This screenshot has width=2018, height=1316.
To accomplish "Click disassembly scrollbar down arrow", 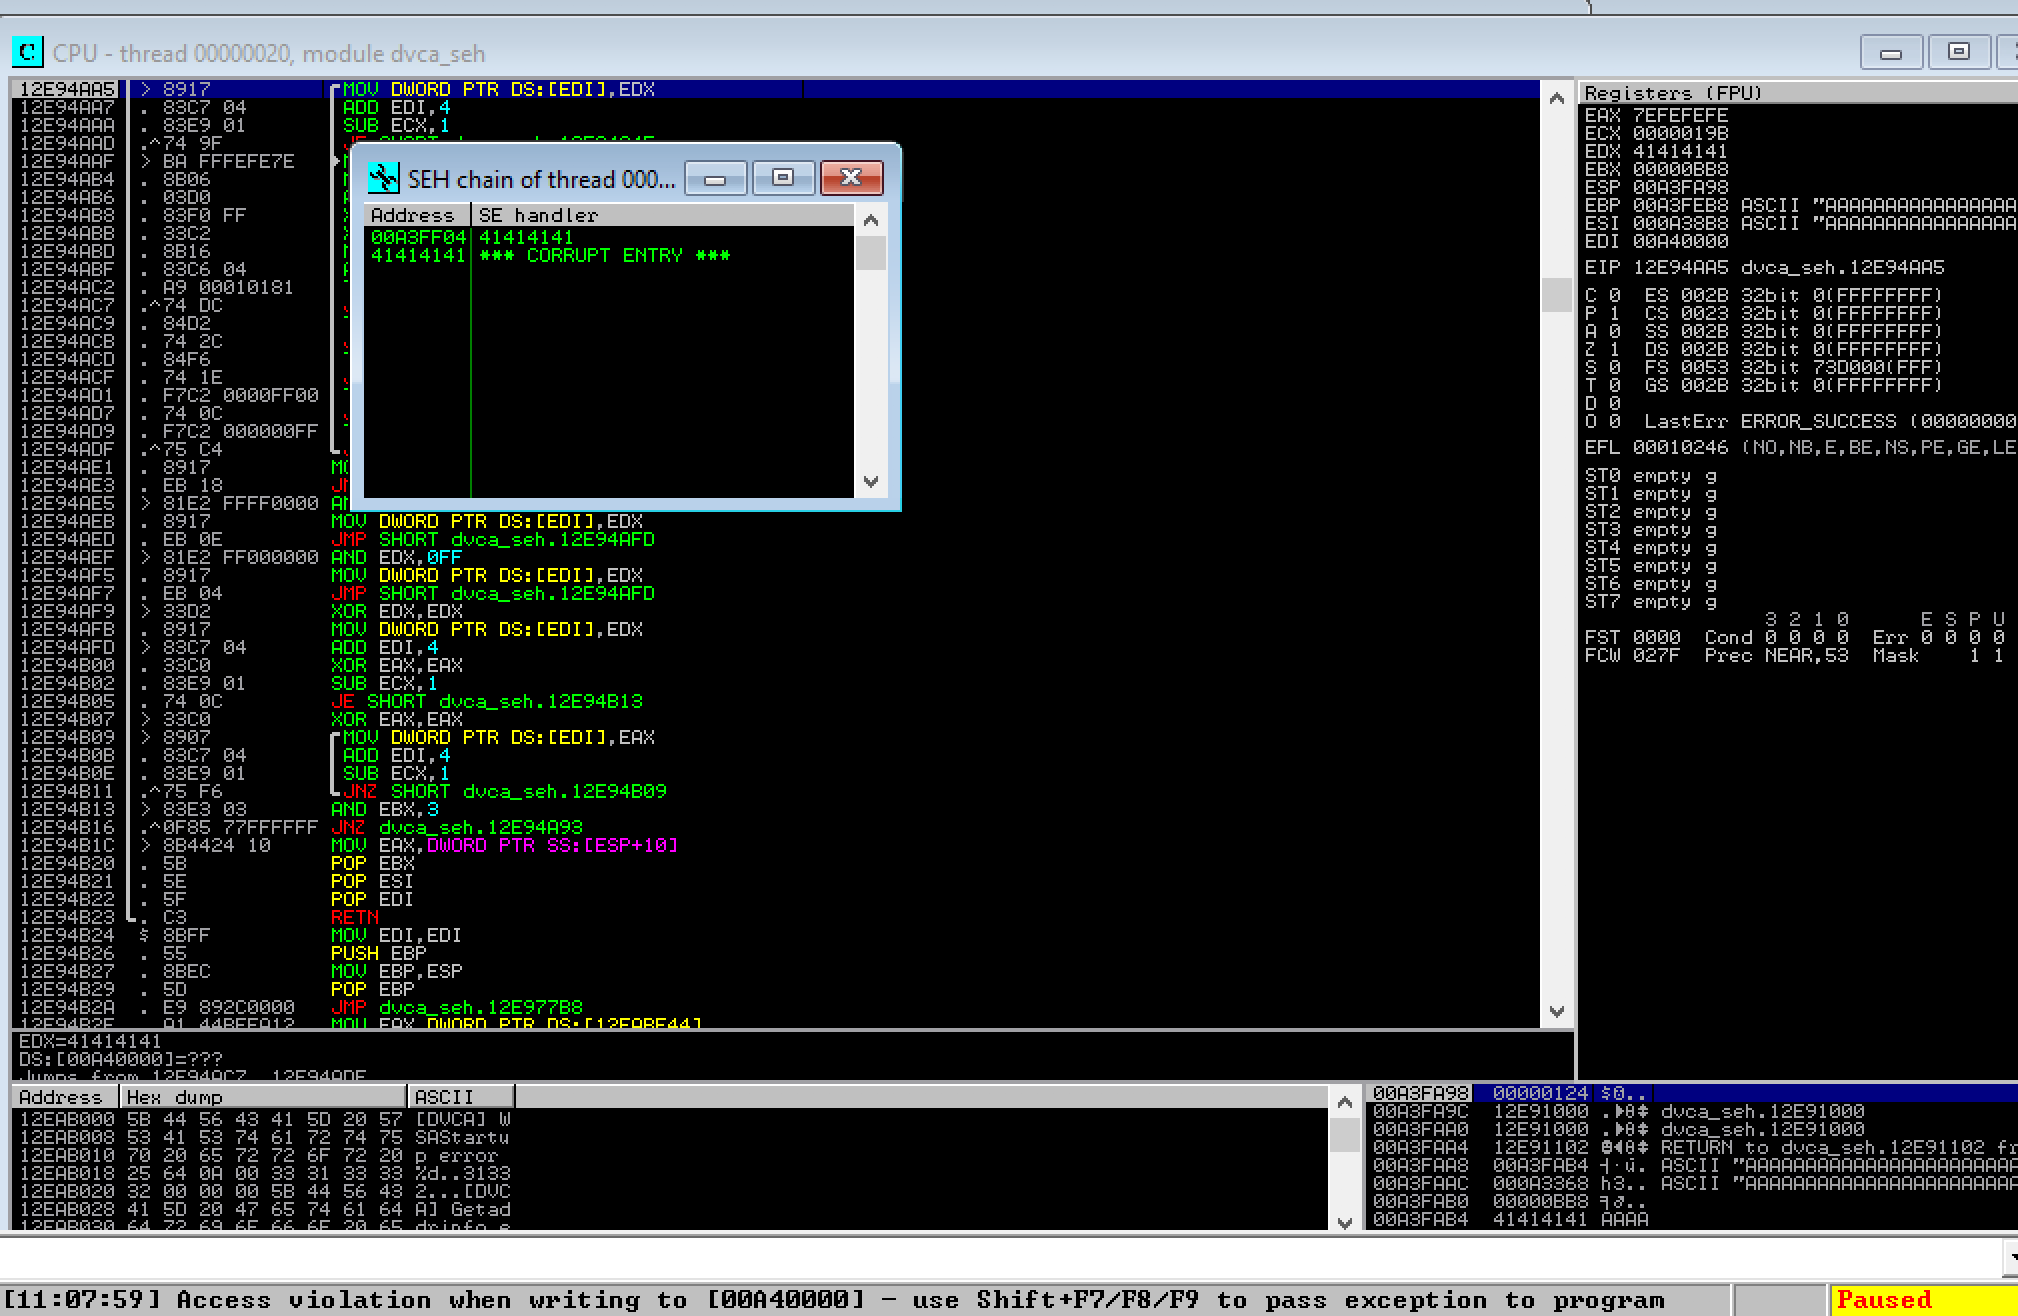I will [x=1556, y=1011].
